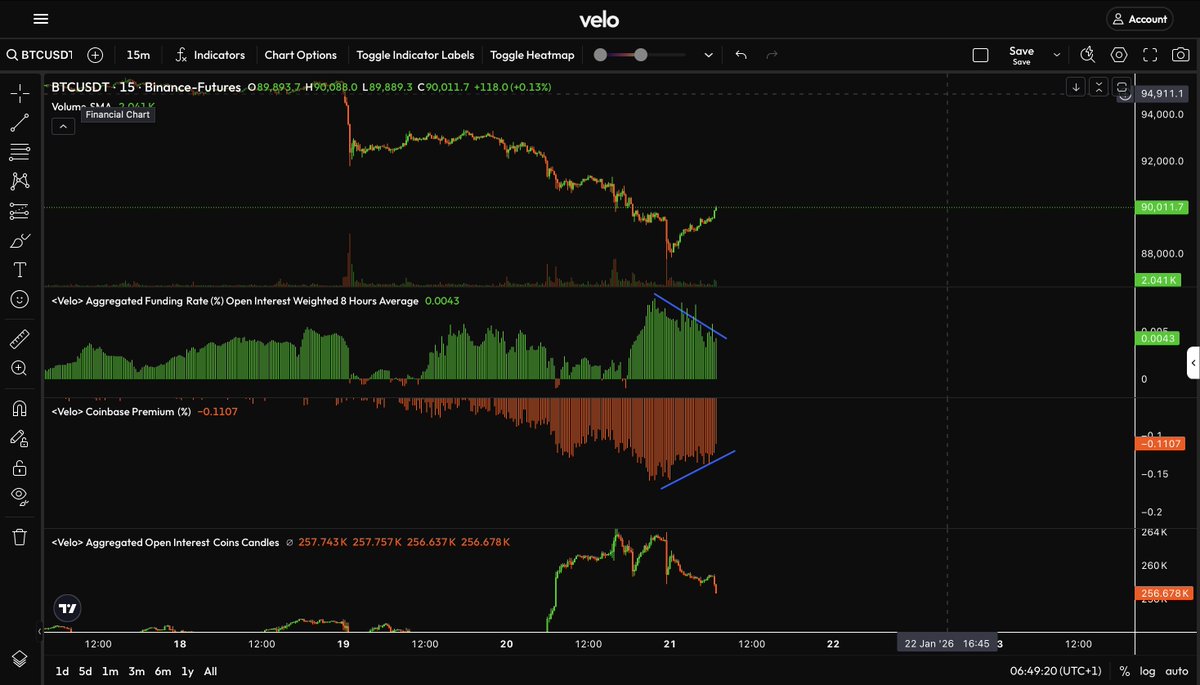Select the Fibonacci retracement tool
This screenshot has height=685, width=1200.
pyautogui.click(x=19, y=152)
